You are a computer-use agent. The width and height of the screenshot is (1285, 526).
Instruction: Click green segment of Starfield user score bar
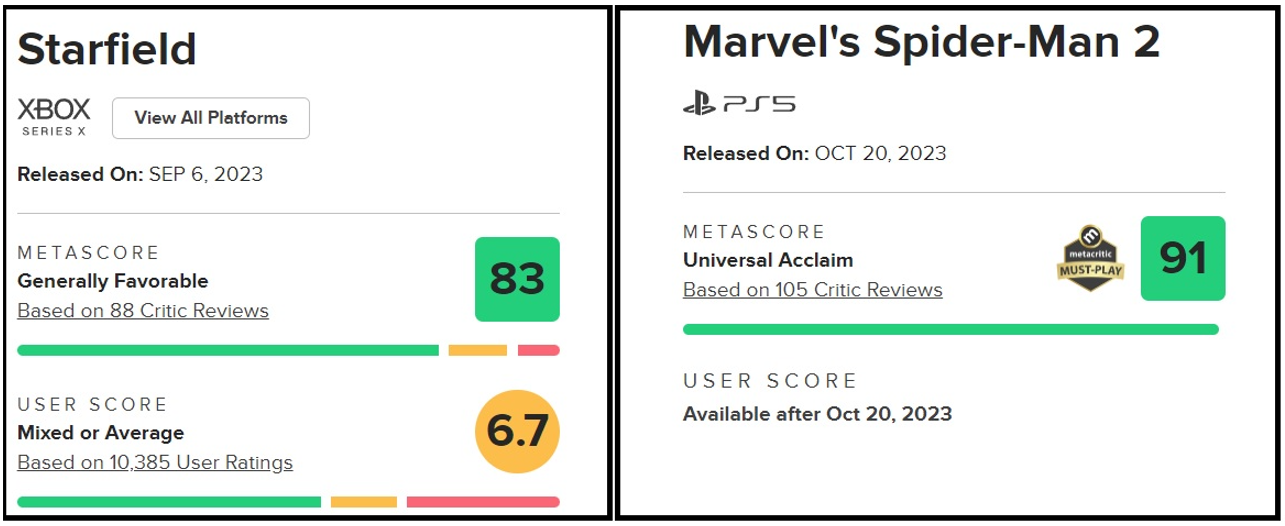click(x=169, y=502)
